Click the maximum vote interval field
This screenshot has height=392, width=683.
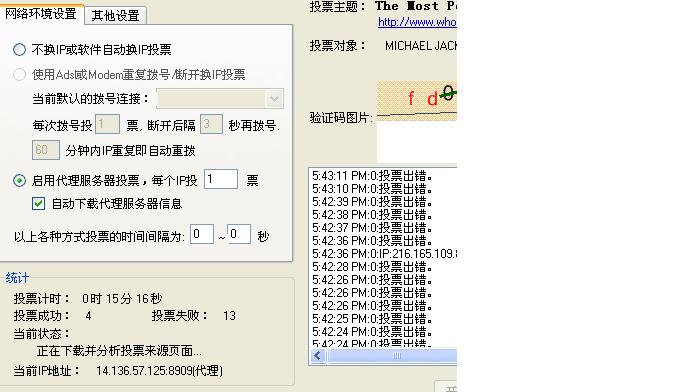(239, 234)
